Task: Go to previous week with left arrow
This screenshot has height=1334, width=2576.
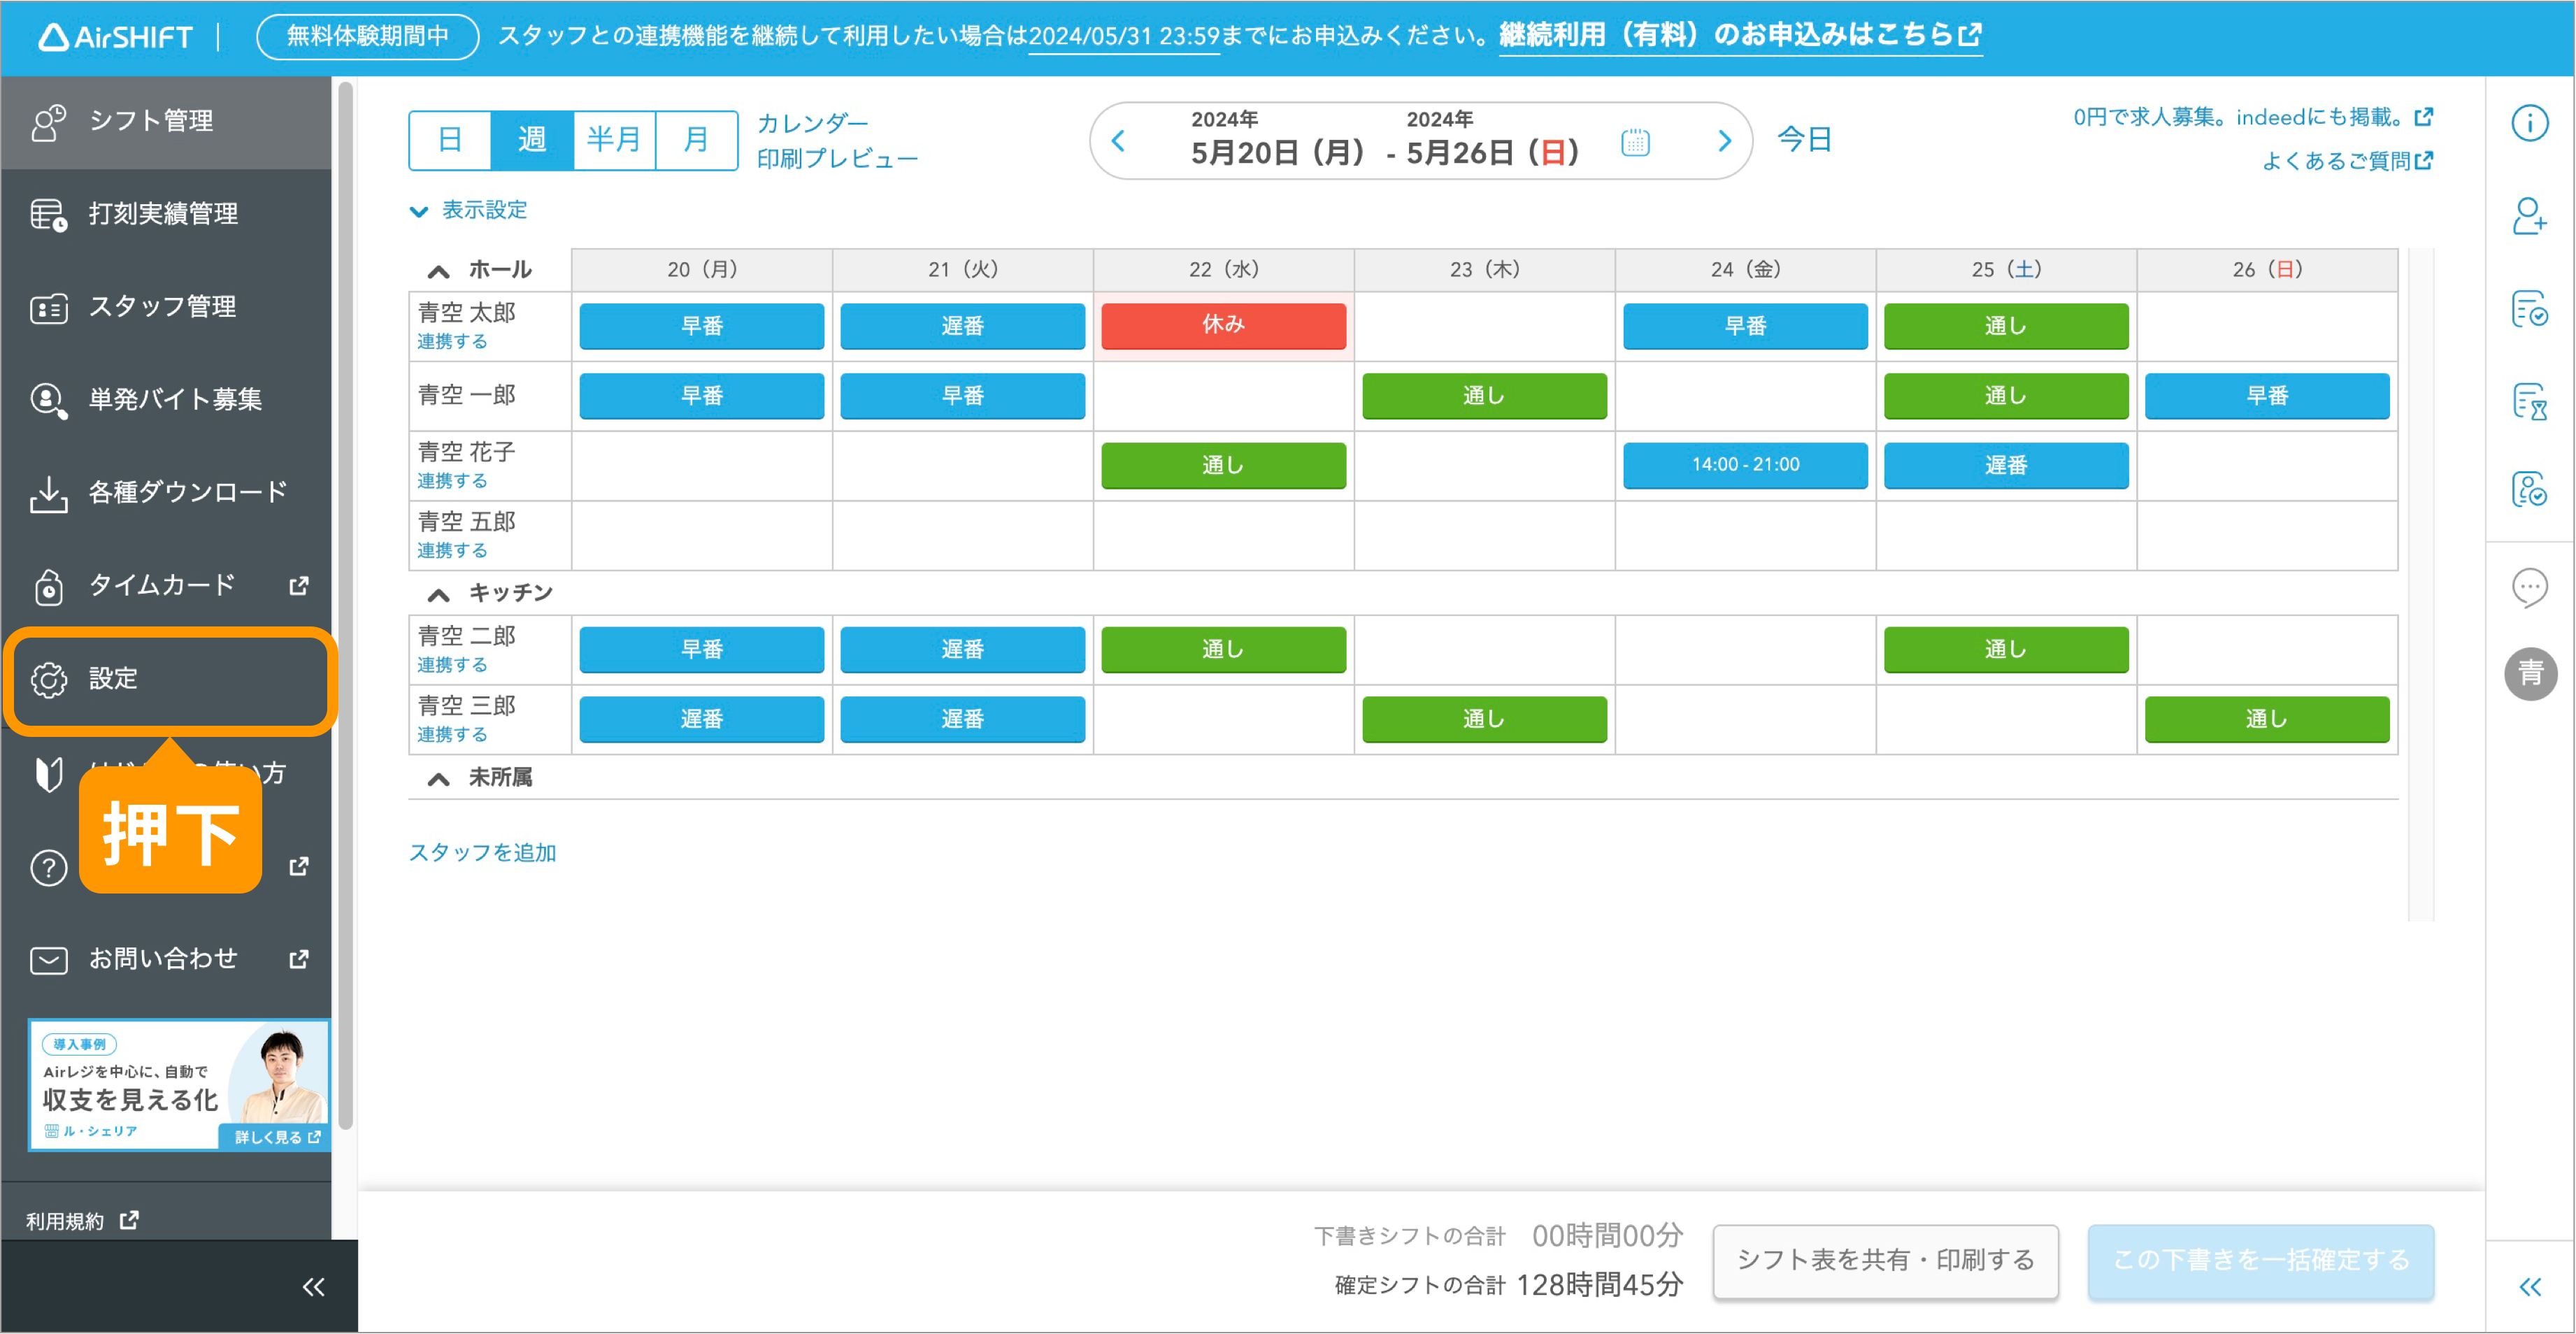Action: pyautogui.click(x=1119, y=141)
